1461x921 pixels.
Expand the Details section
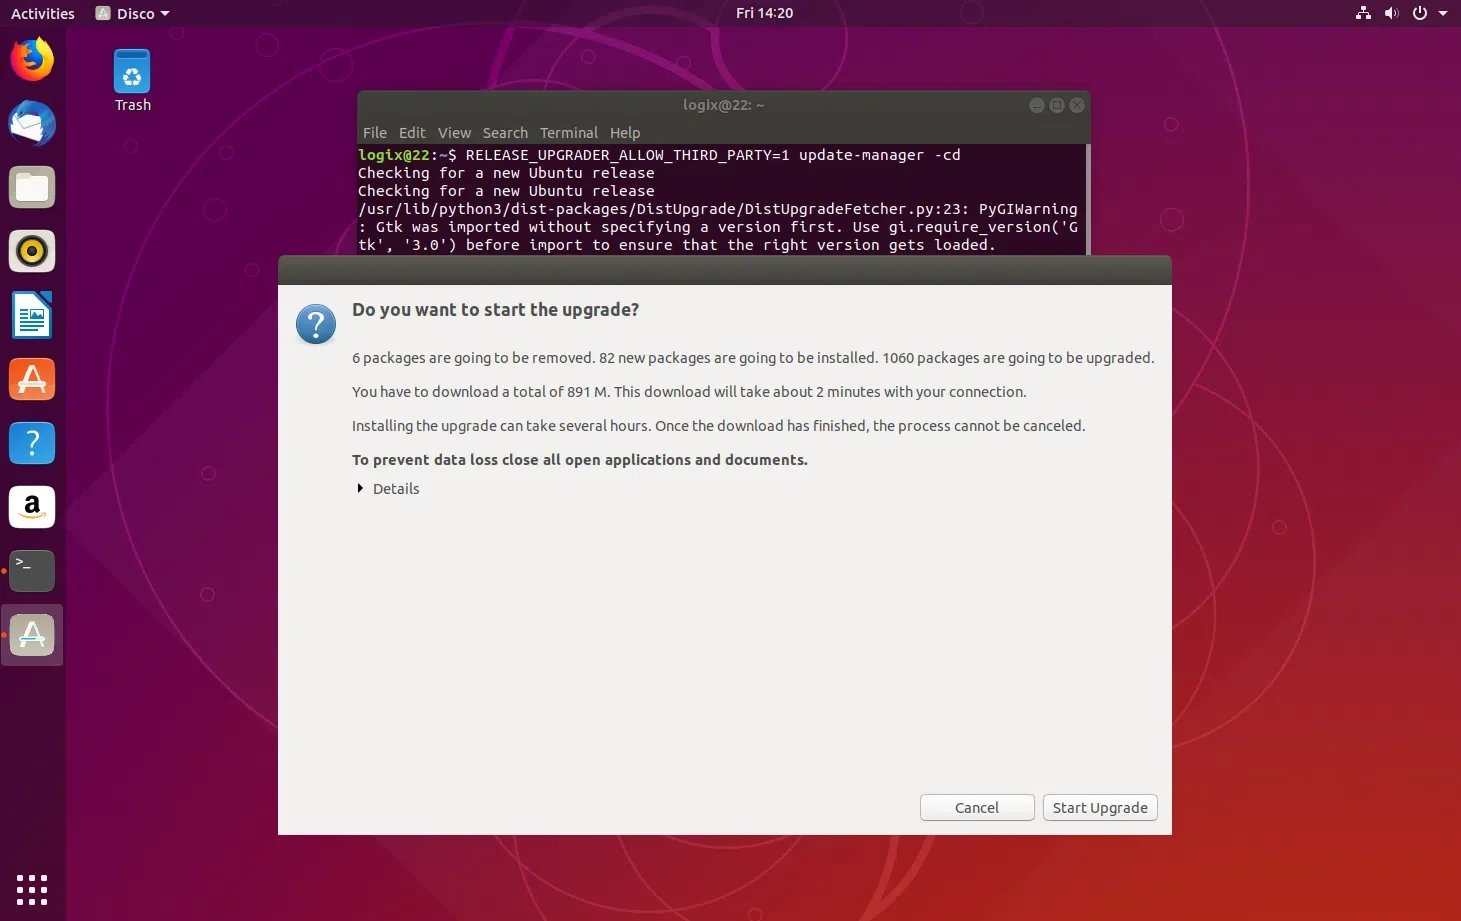[388, 489]
